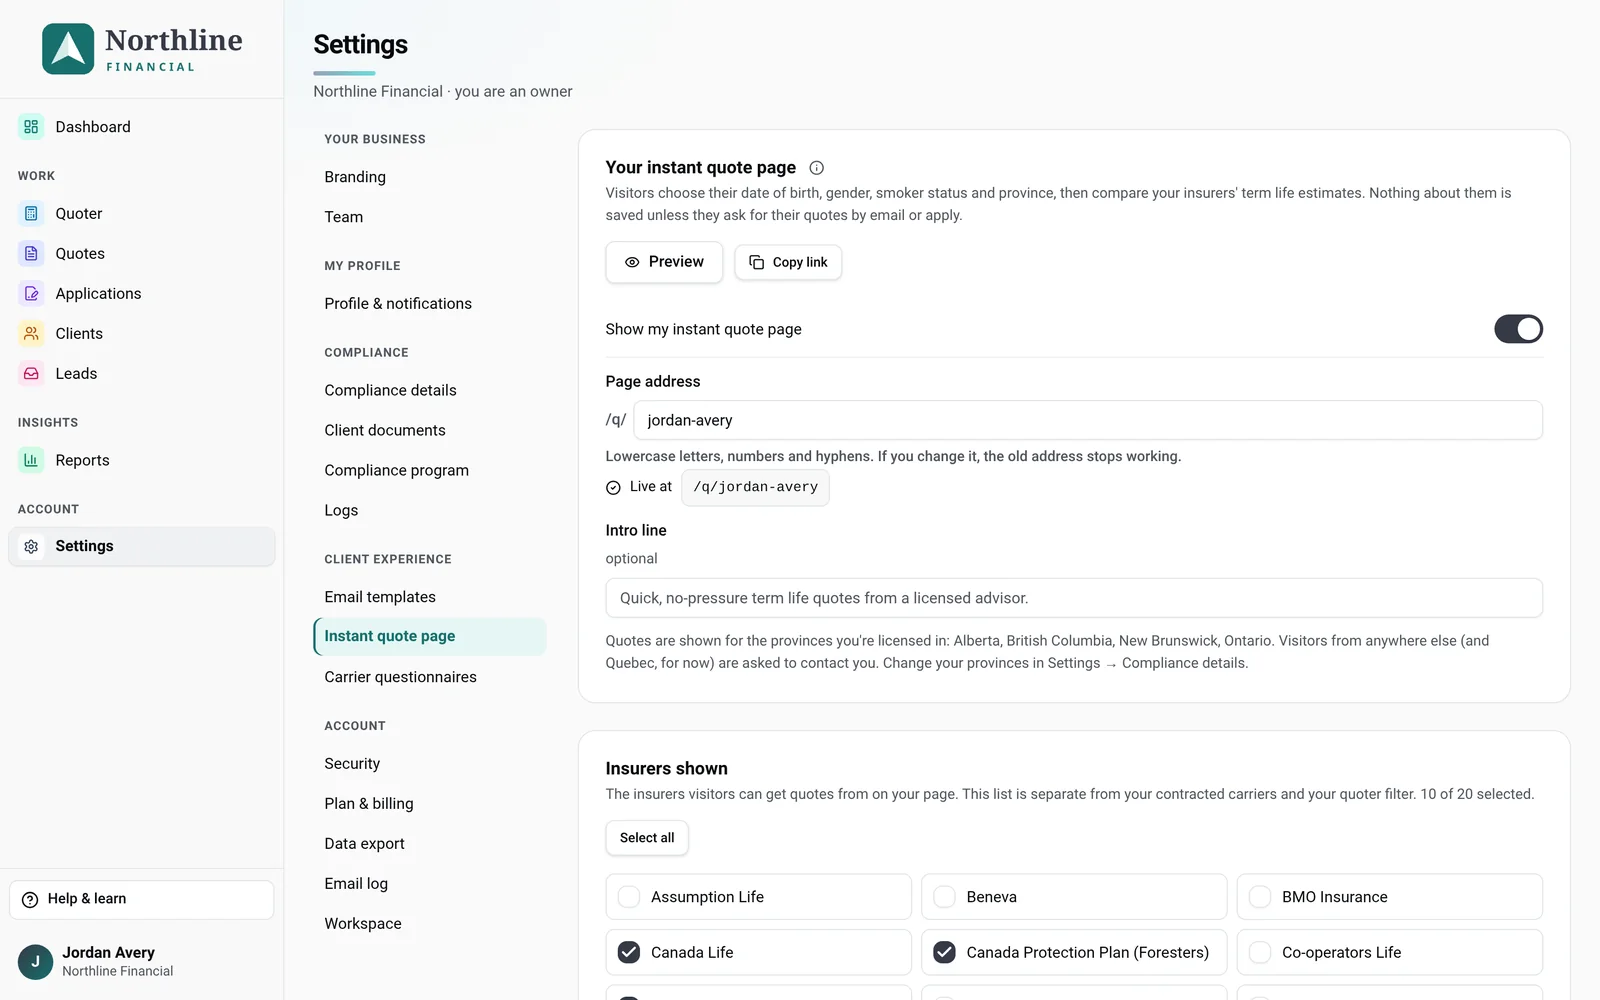Copy the quote page link

tap(788, 262)
